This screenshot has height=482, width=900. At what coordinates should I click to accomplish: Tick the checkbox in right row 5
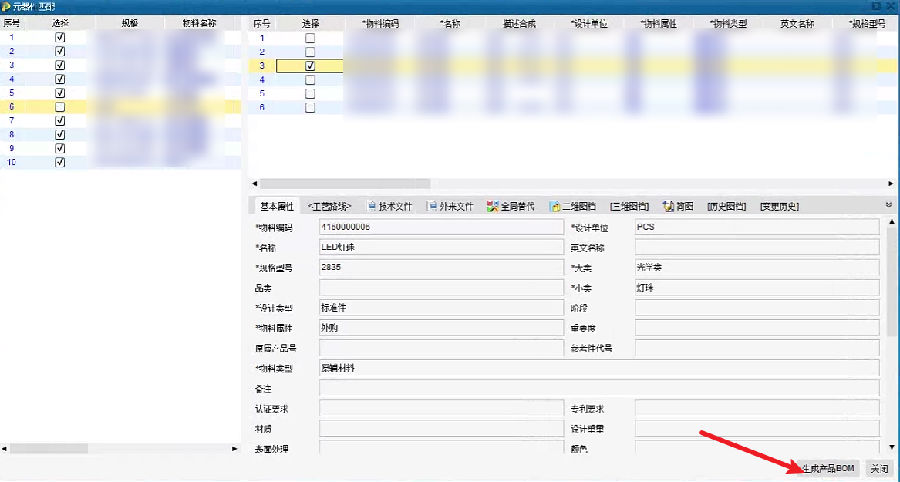coord(309,93)
